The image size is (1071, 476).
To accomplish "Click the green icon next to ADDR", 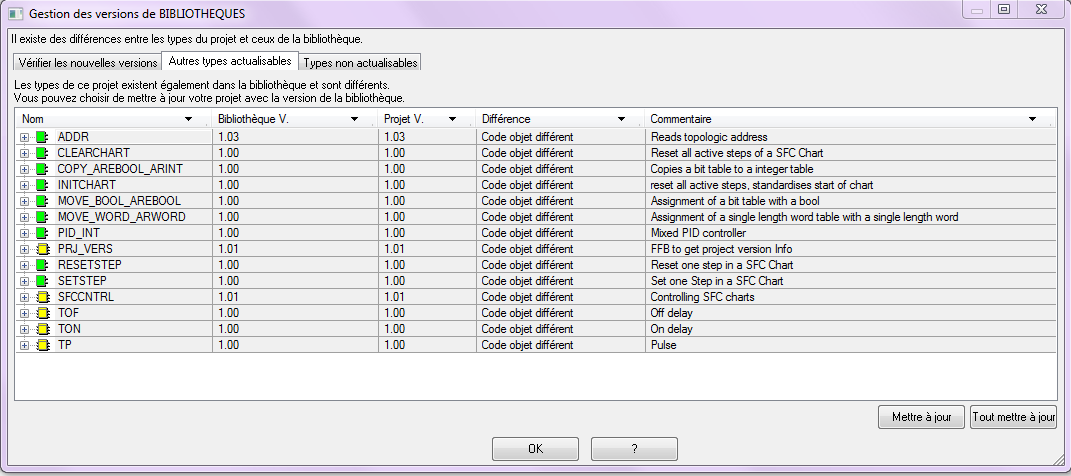I will [x=42, y=137].
